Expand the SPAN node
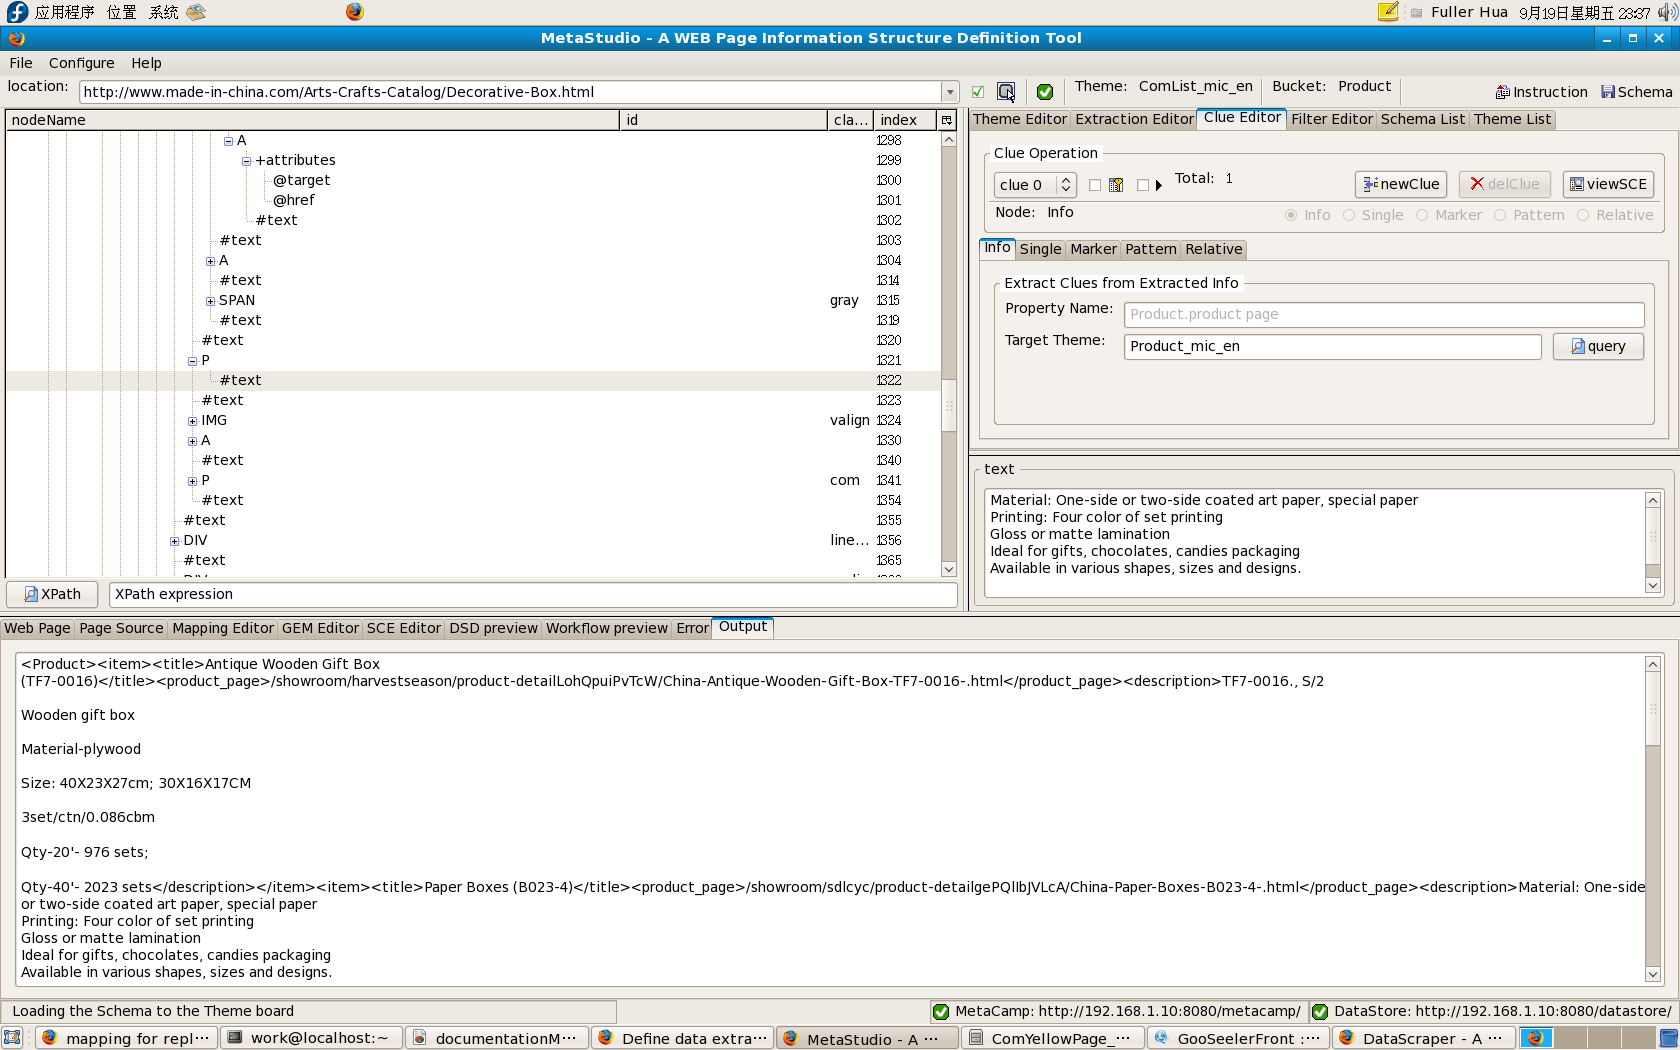This screenshot has width=1680, height=1050. 210,301
